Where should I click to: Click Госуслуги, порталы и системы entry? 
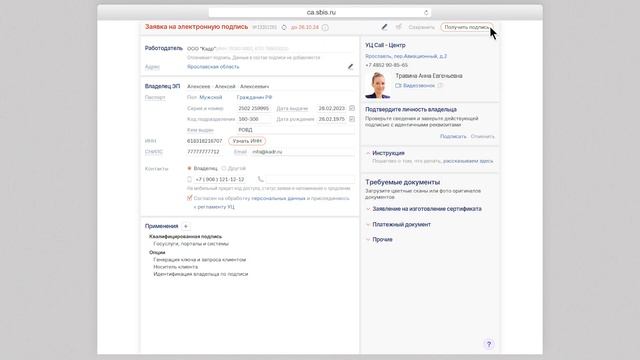pos(191,244)
